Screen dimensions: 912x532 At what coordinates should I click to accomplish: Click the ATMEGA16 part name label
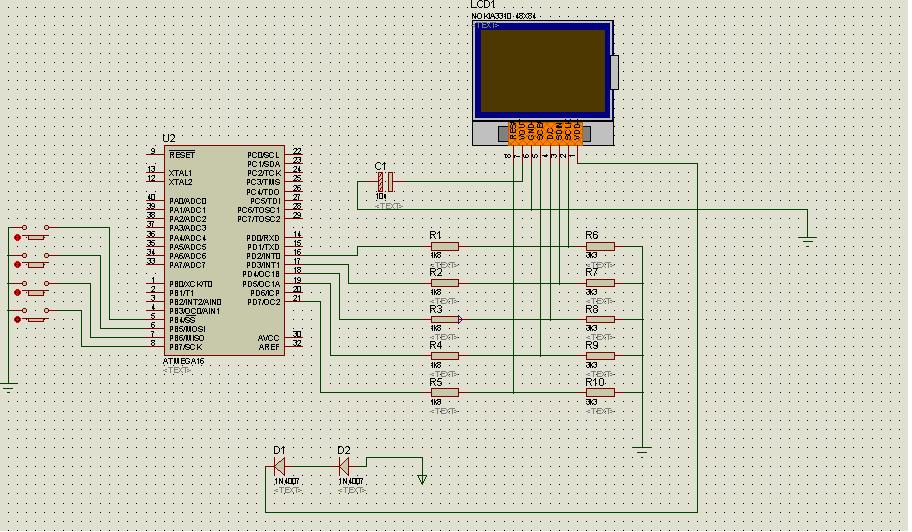pyautogui.click(x=184, y=361)
